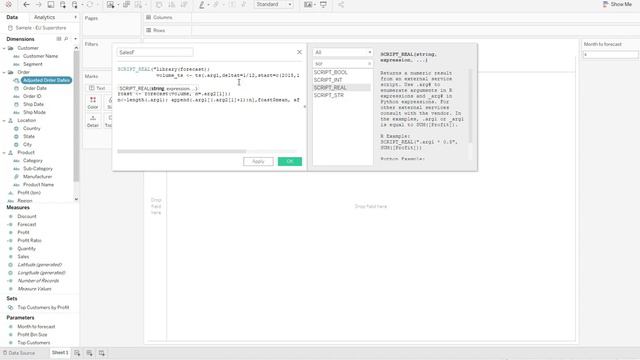Select SCRIPT_BOOL in function list
The image size is (640, 360).
(331, 72)
